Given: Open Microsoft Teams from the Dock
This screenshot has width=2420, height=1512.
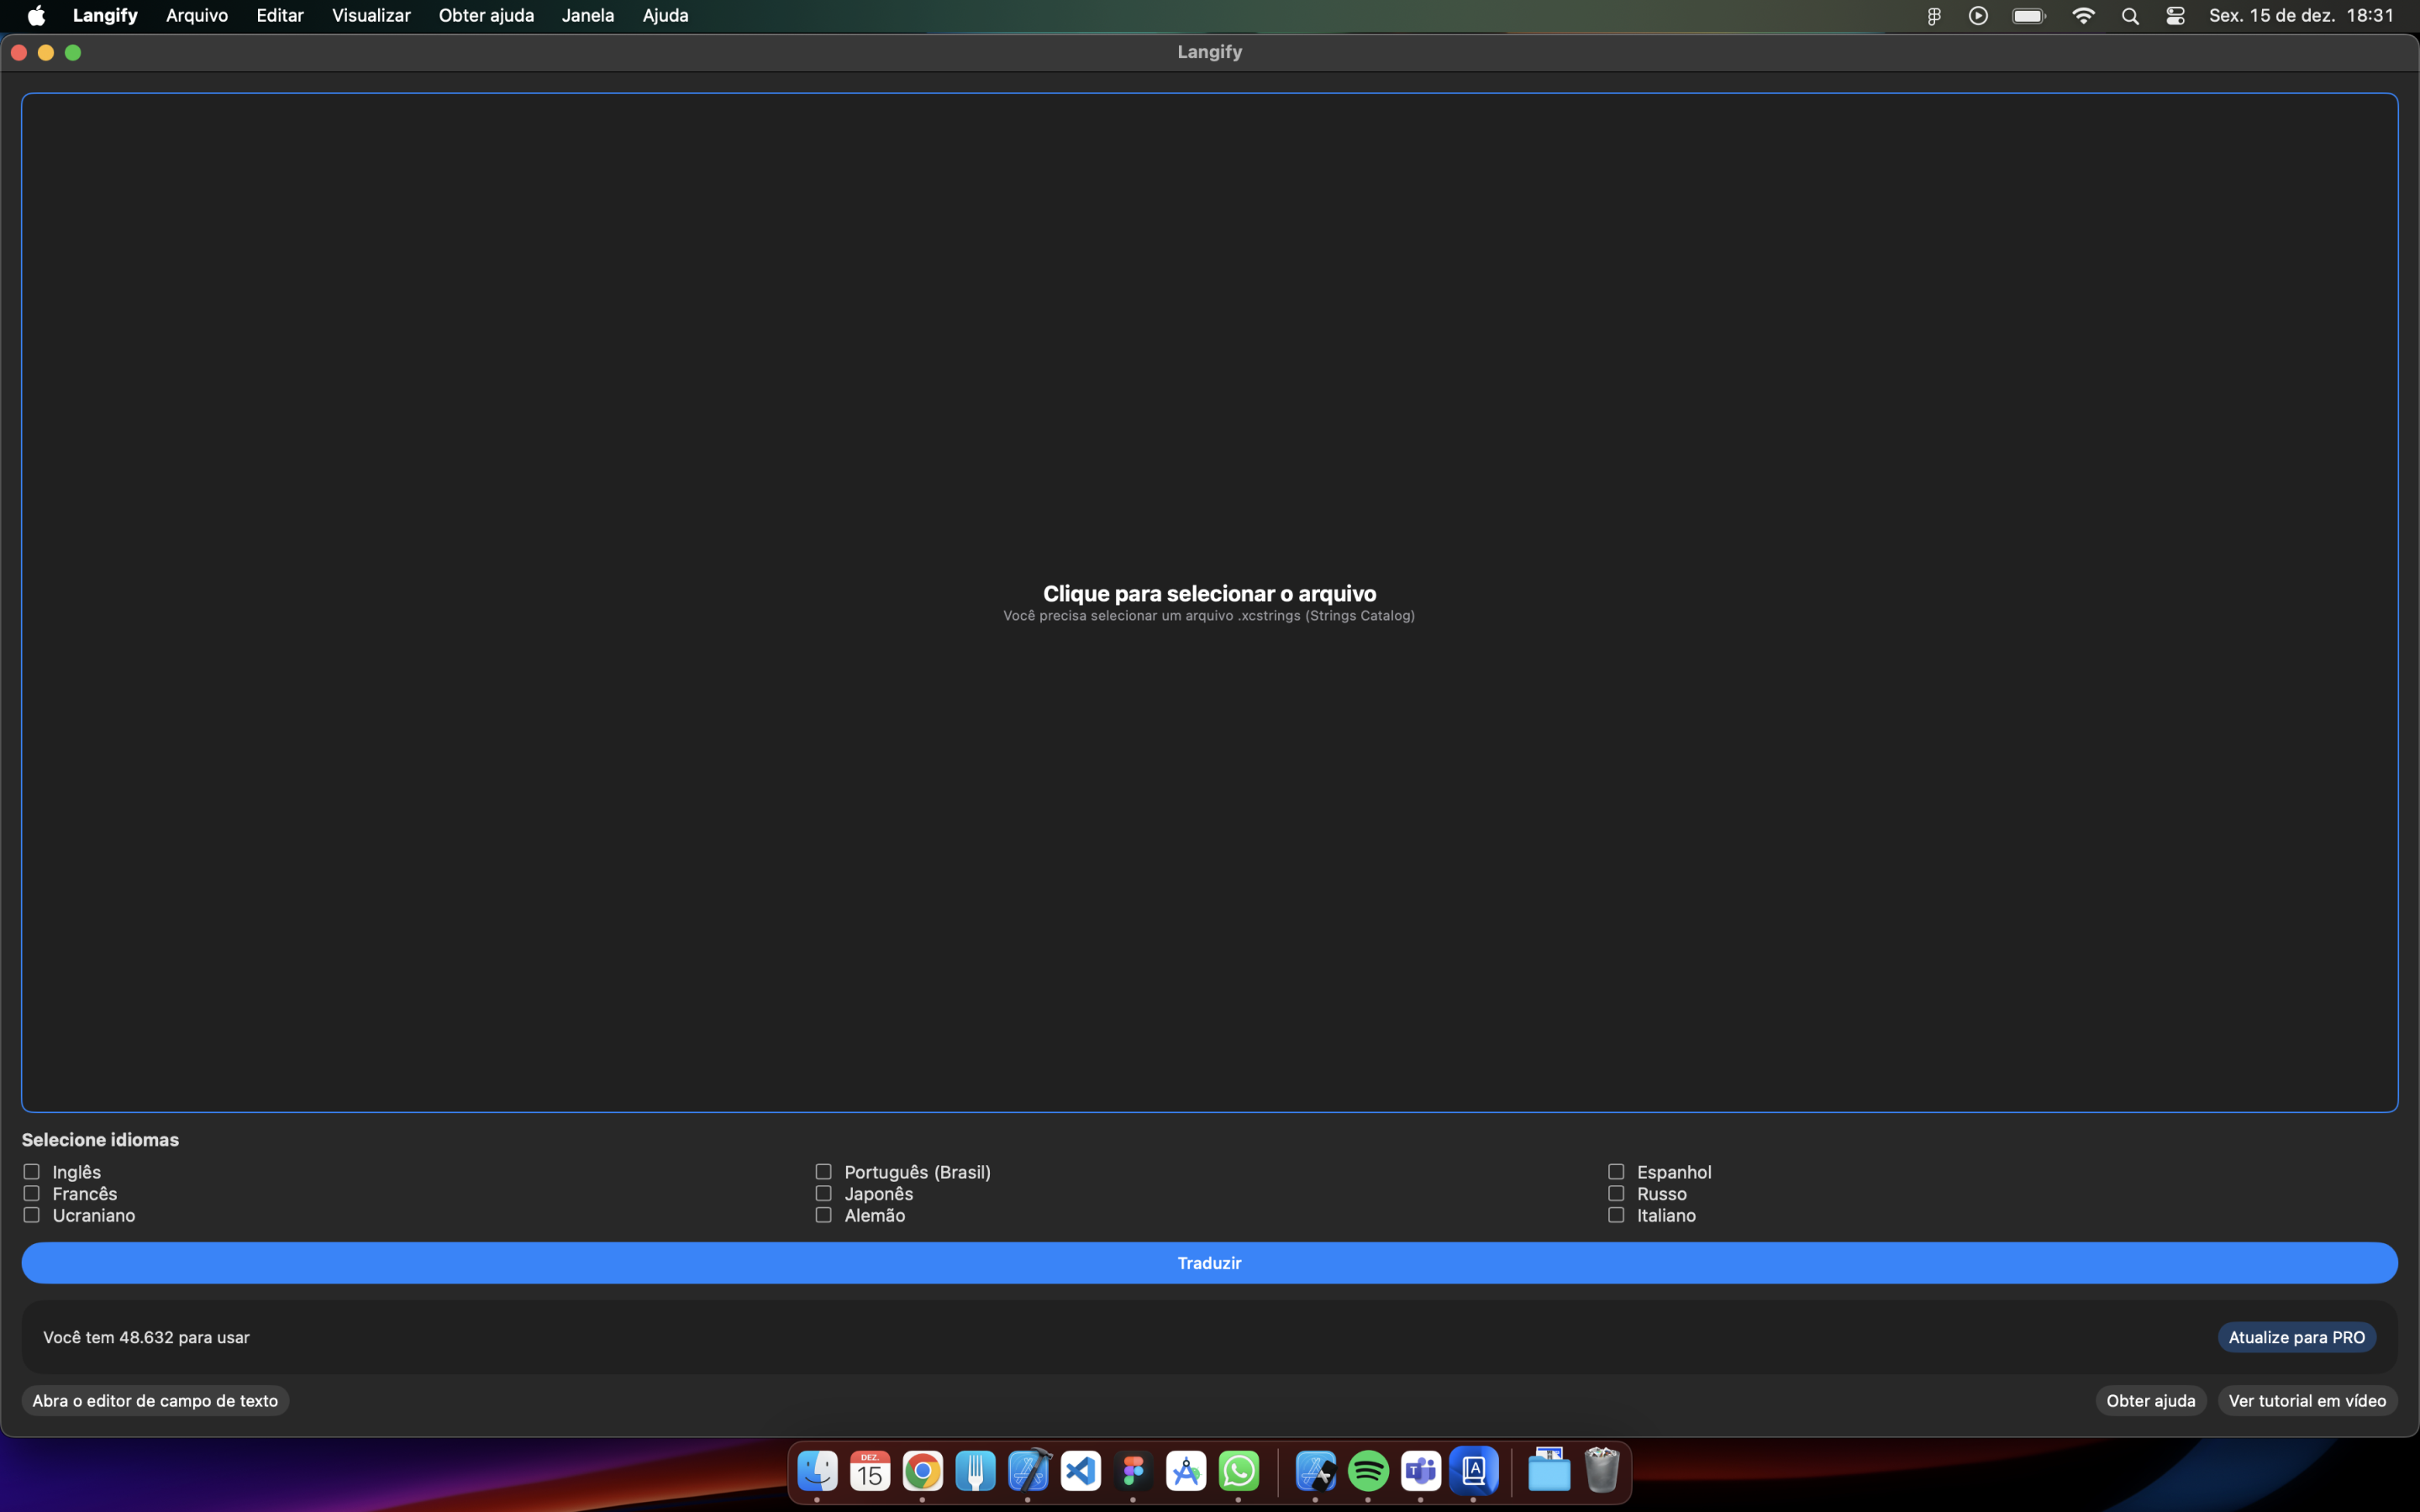Looking at the screenshot, I should coord(1421,1471).
